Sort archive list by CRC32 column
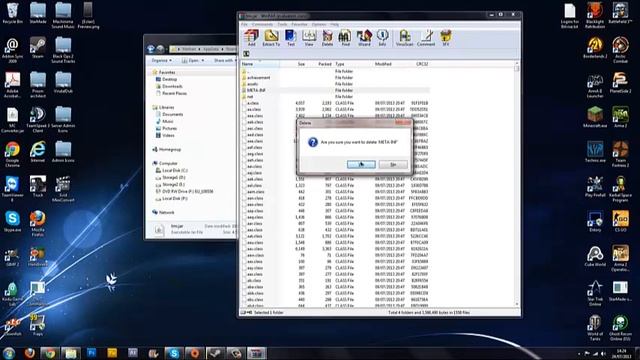640x360 pixels. coord(422,64)
